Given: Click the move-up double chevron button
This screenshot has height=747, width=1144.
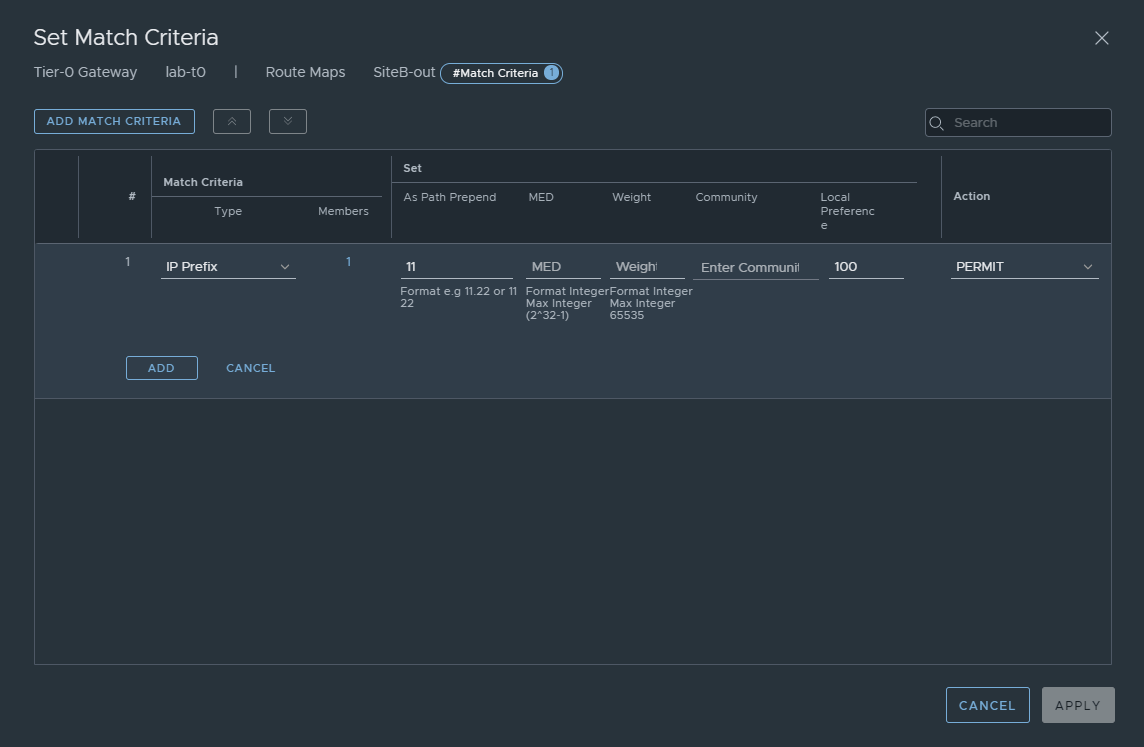Looking at the screenshot, I should (232, 121).
